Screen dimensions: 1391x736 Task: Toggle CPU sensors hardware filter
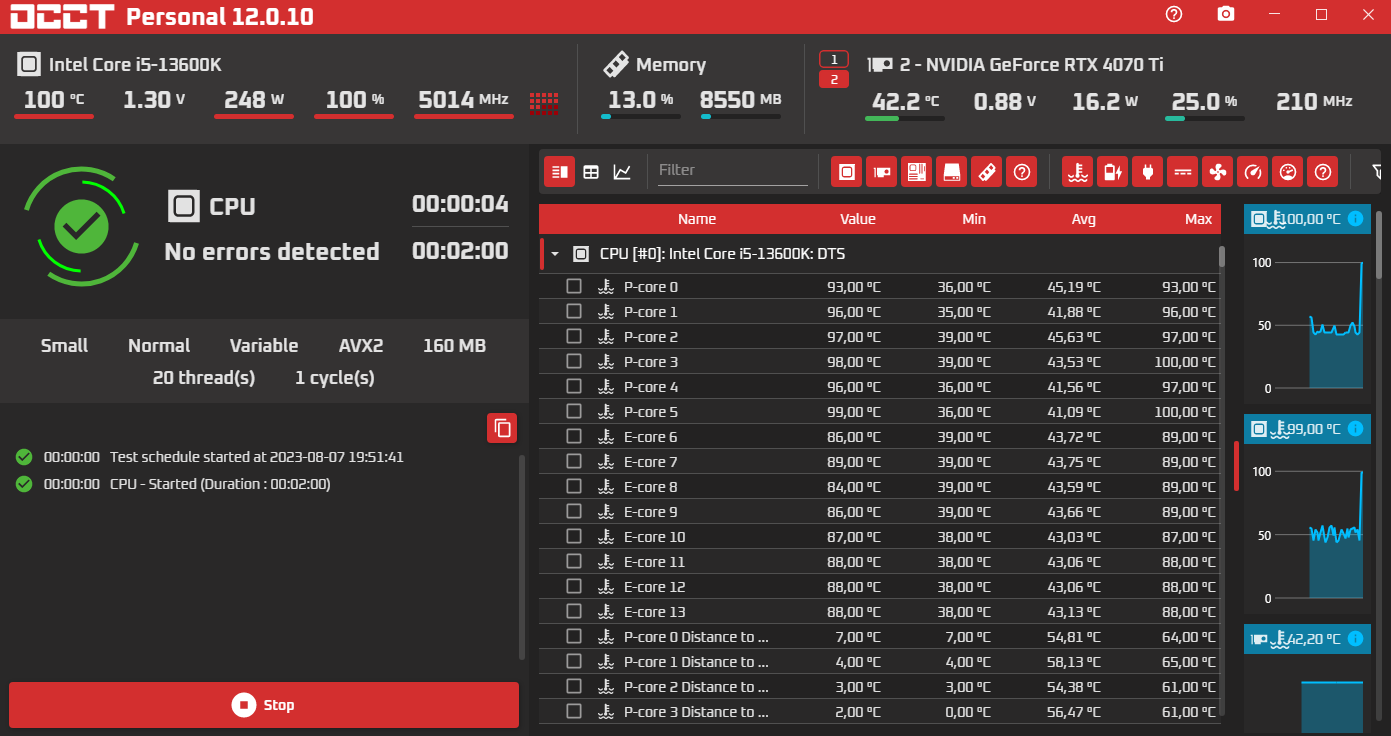pos(847,172)
